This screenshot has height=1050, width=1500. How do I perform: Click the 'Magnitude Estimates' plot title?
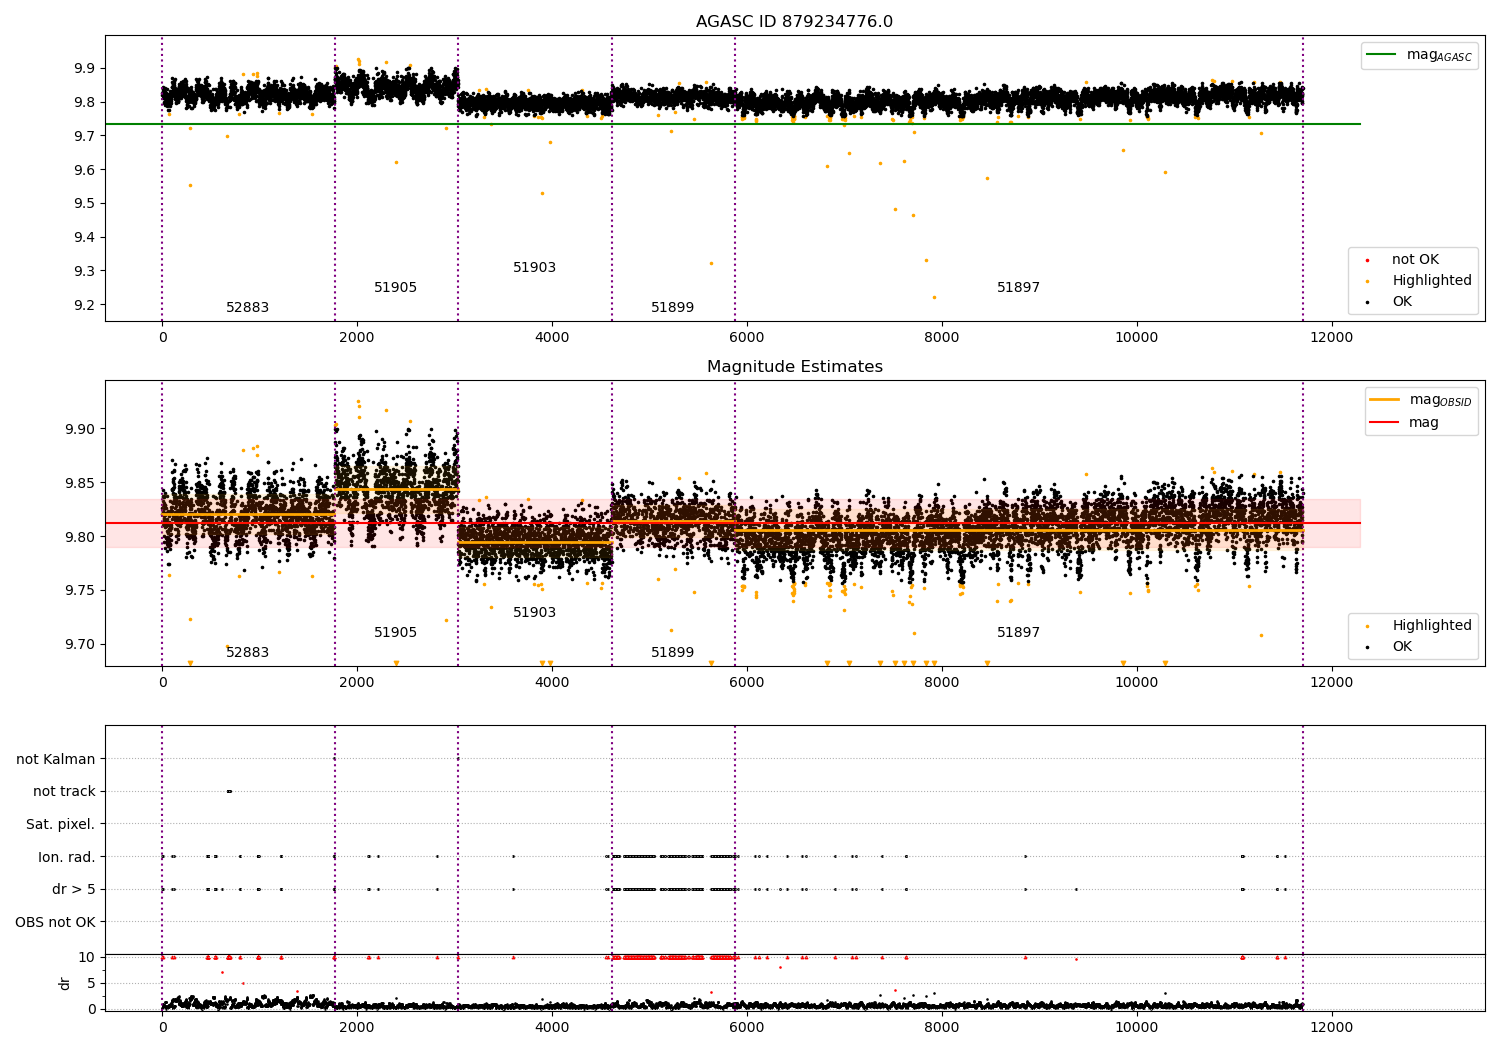794,367
